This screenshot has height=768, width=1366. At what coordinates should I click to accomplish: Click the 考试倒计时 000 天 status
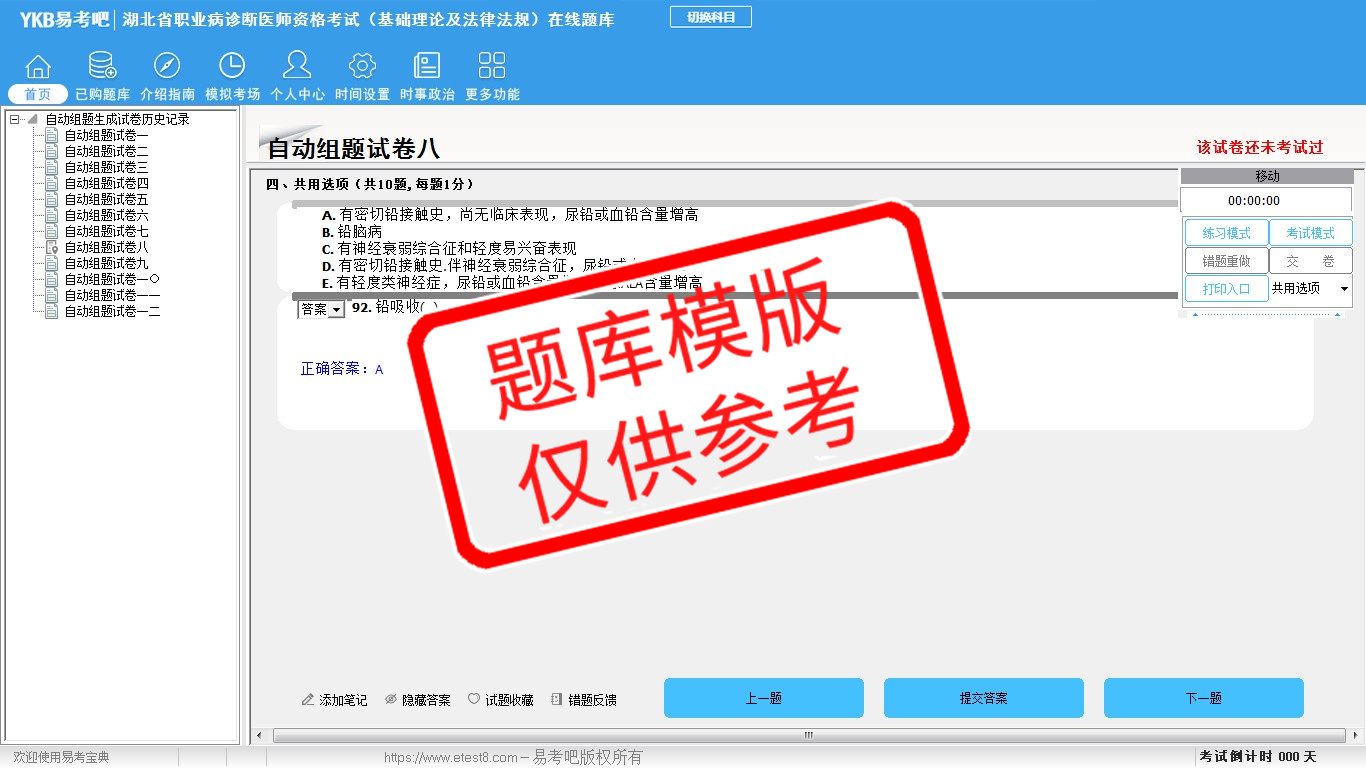click(x=1258, y=757)
